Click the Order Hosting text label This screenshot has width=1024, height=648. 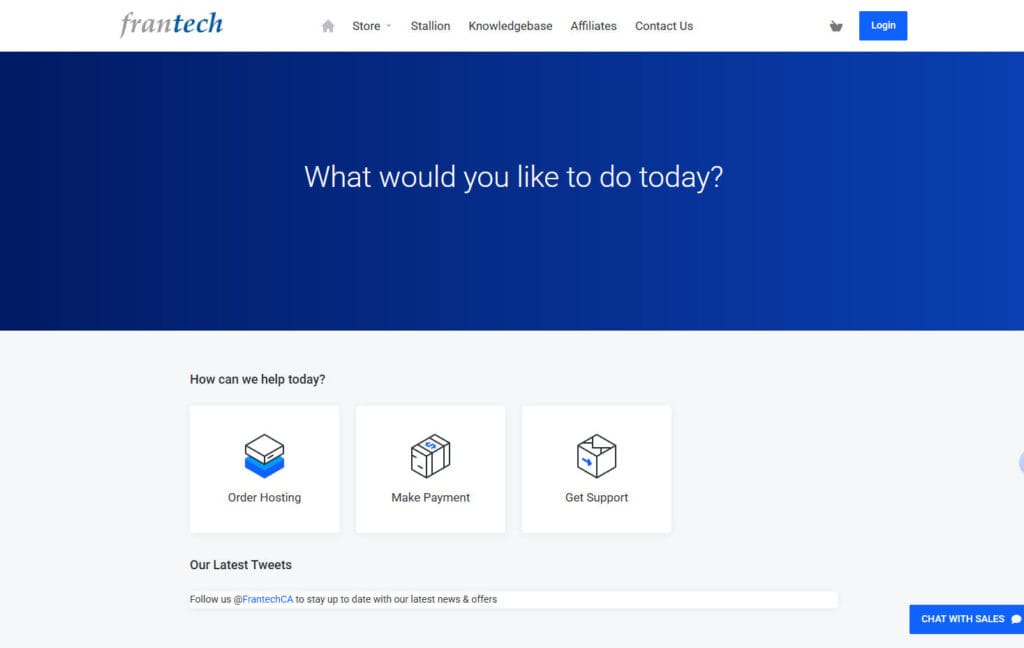click(x=264, y=497)
